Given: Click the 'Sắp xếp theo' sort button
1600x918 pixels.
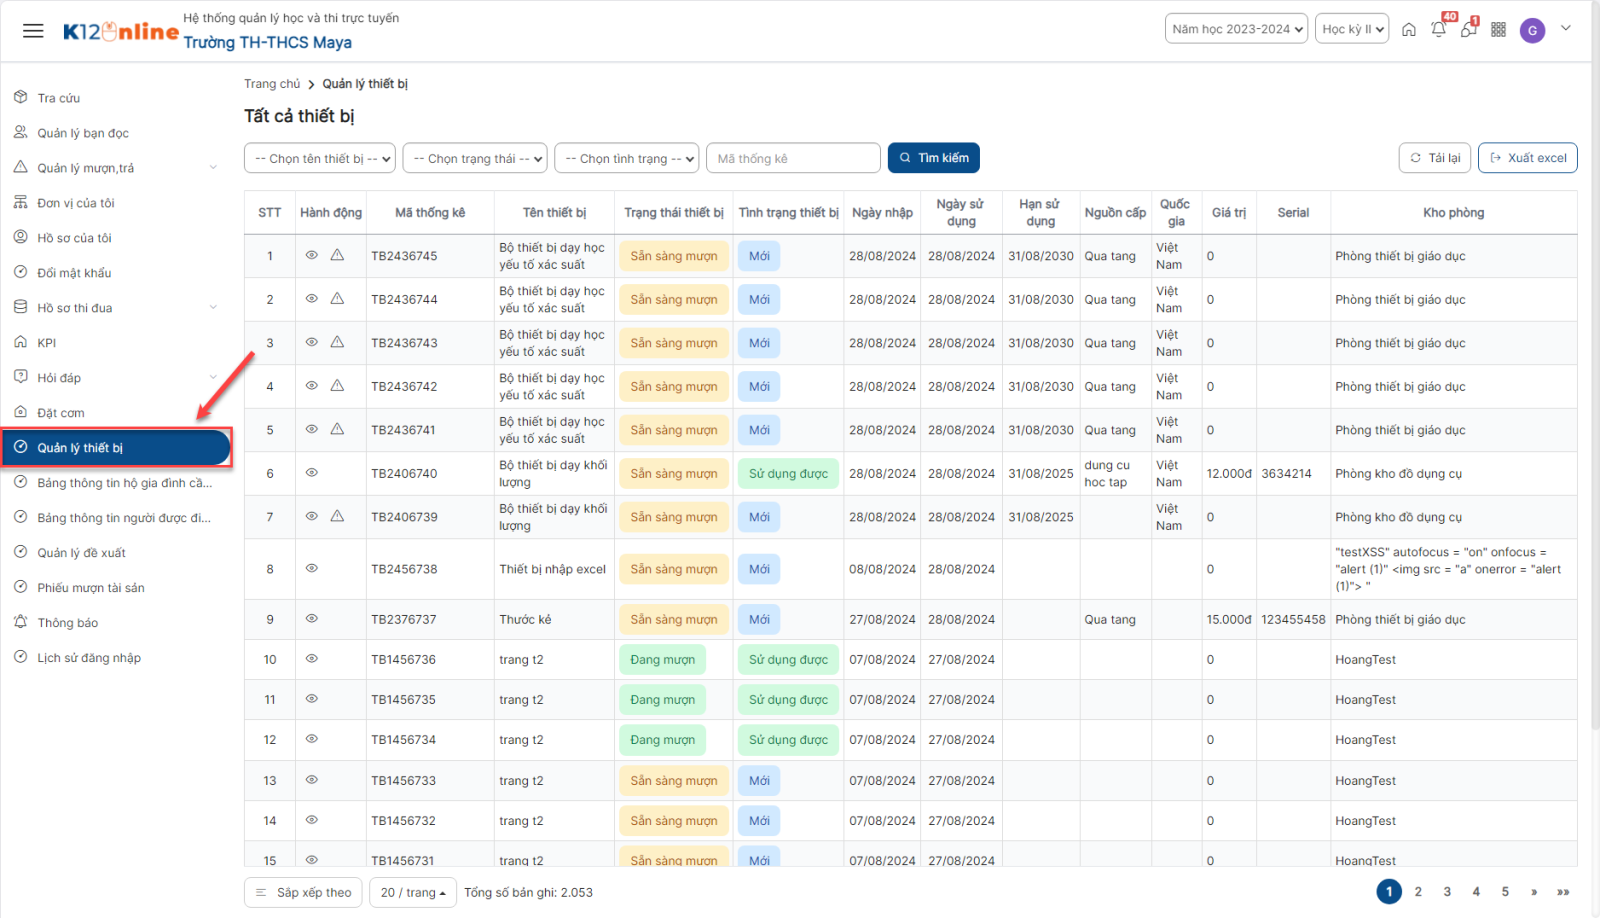Looking at the screenshot, I should [304, 892].
